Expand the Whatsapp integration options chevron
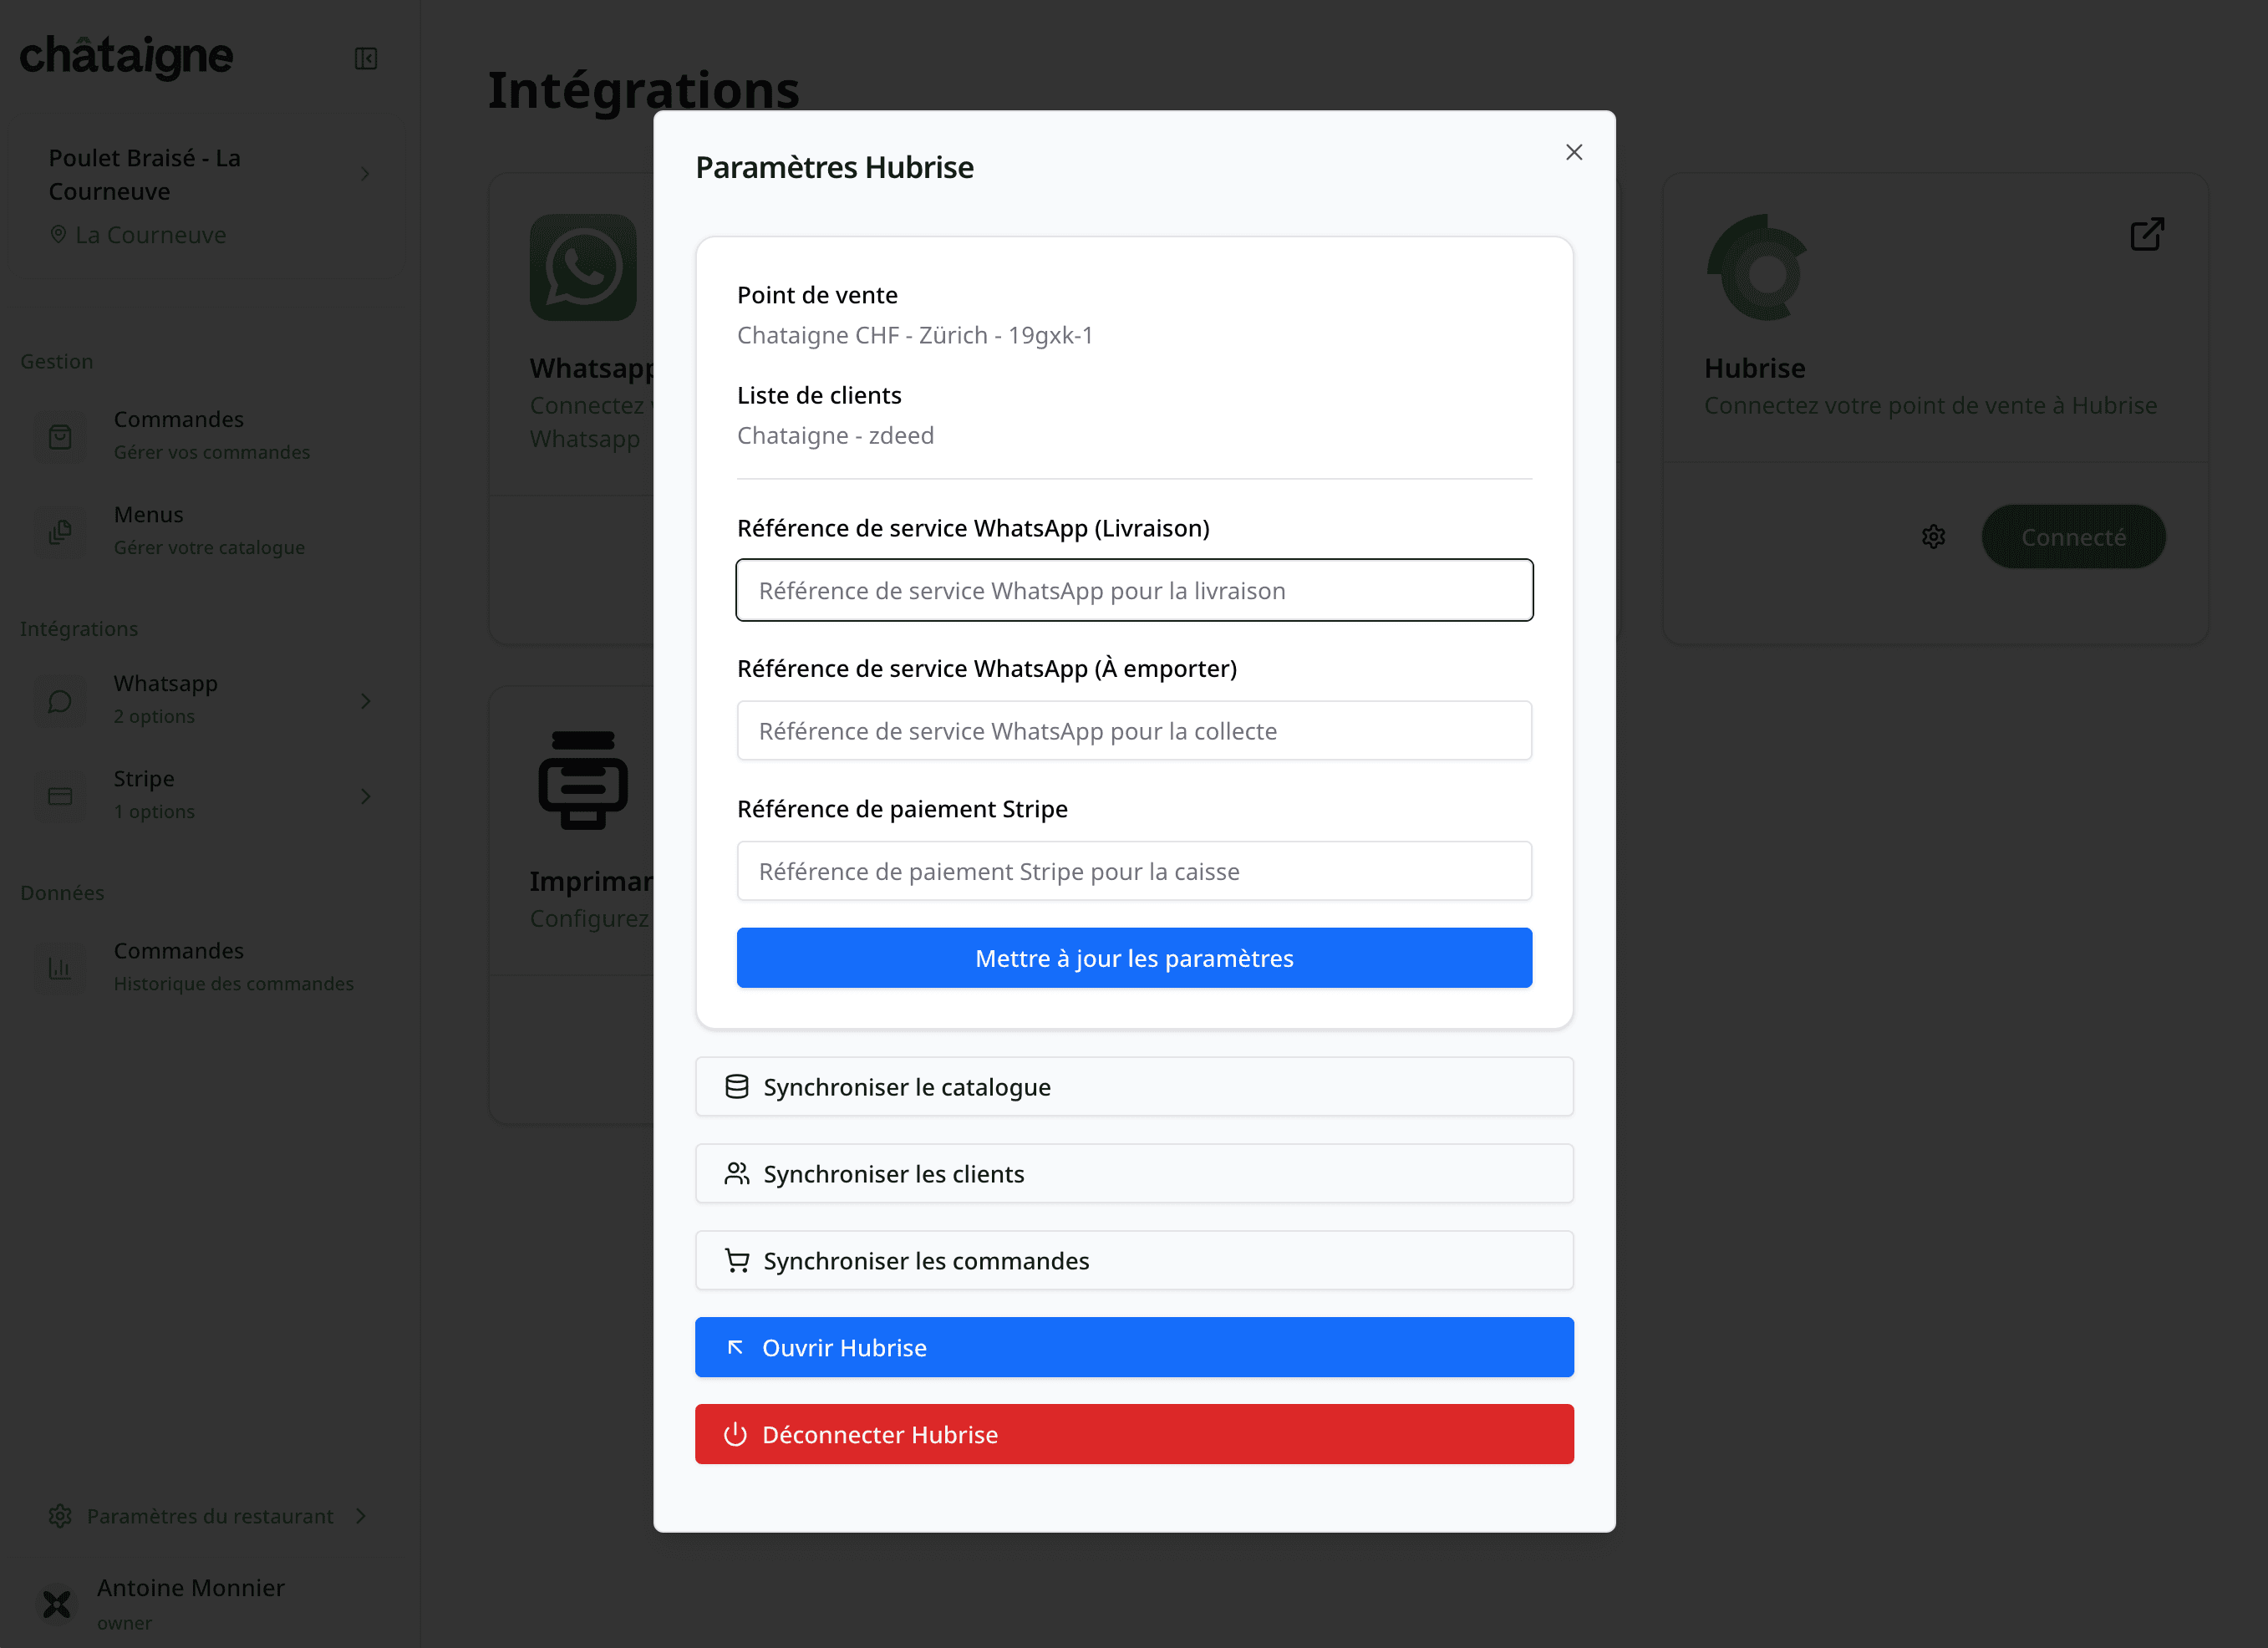The image size is (2268, 1648). 366,700
